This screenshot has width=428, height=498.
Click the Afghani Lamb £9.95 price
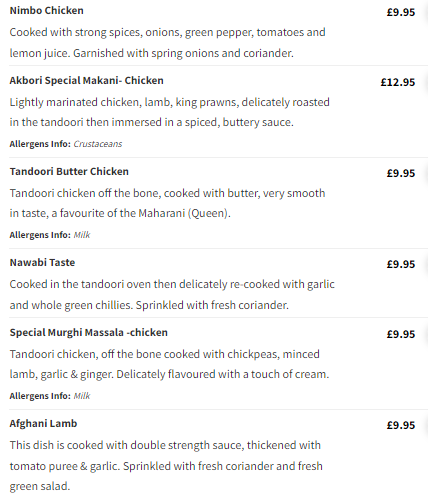pos(401,425)
